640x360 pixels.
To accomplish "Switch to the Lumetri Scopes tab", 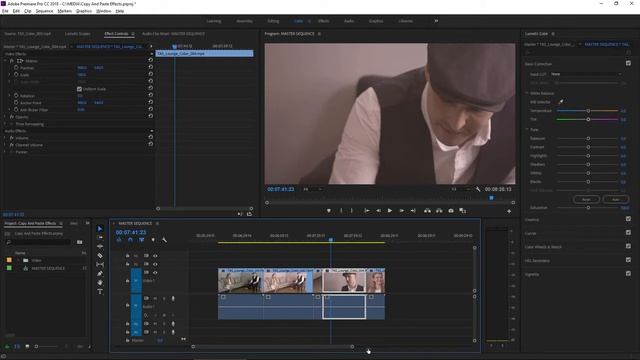I will coord(78,34).
